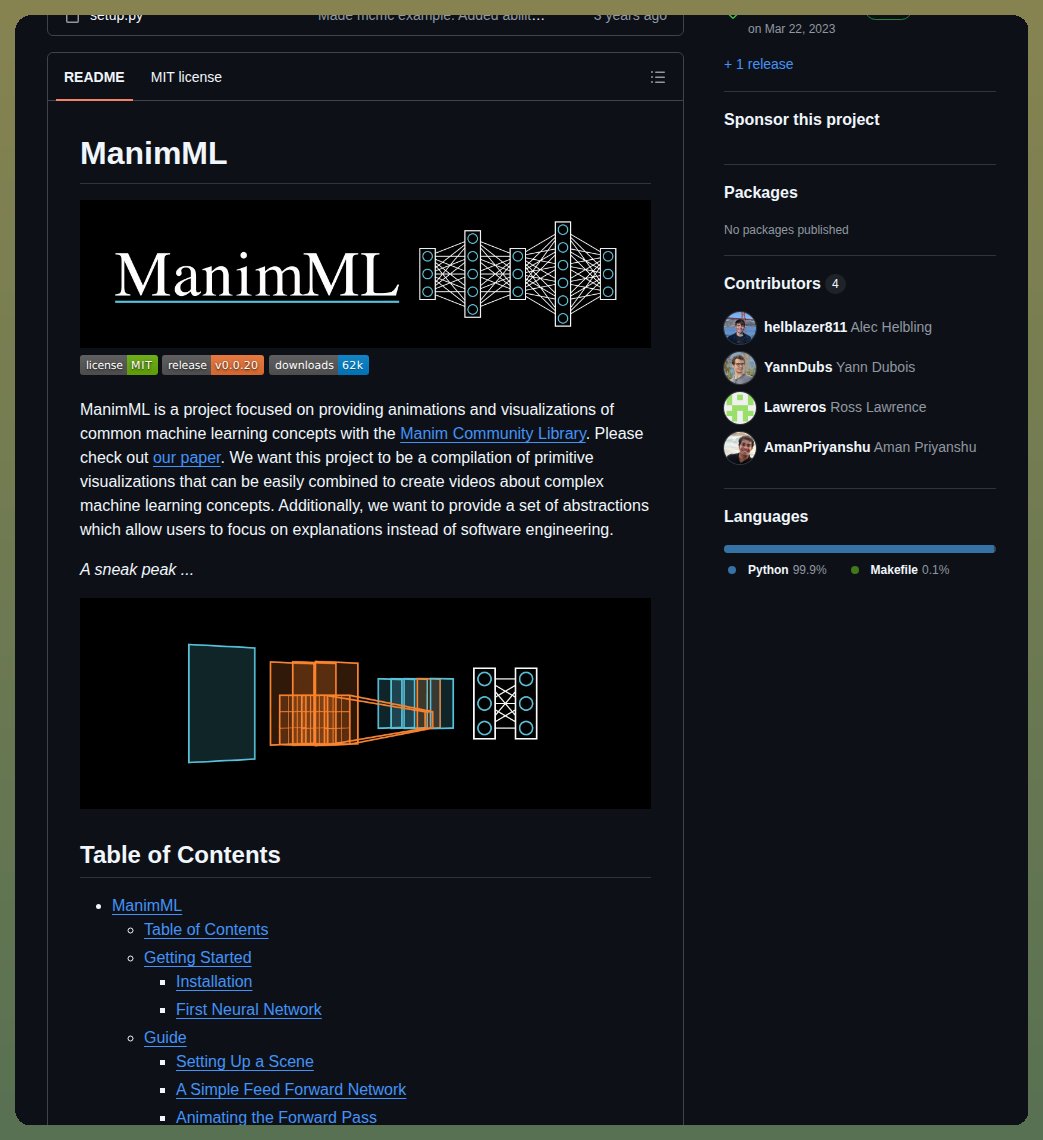Screen dimensions: 1043x1140
Task: Open AmanPriyanshu profile name link
Action: coord(816,447)
